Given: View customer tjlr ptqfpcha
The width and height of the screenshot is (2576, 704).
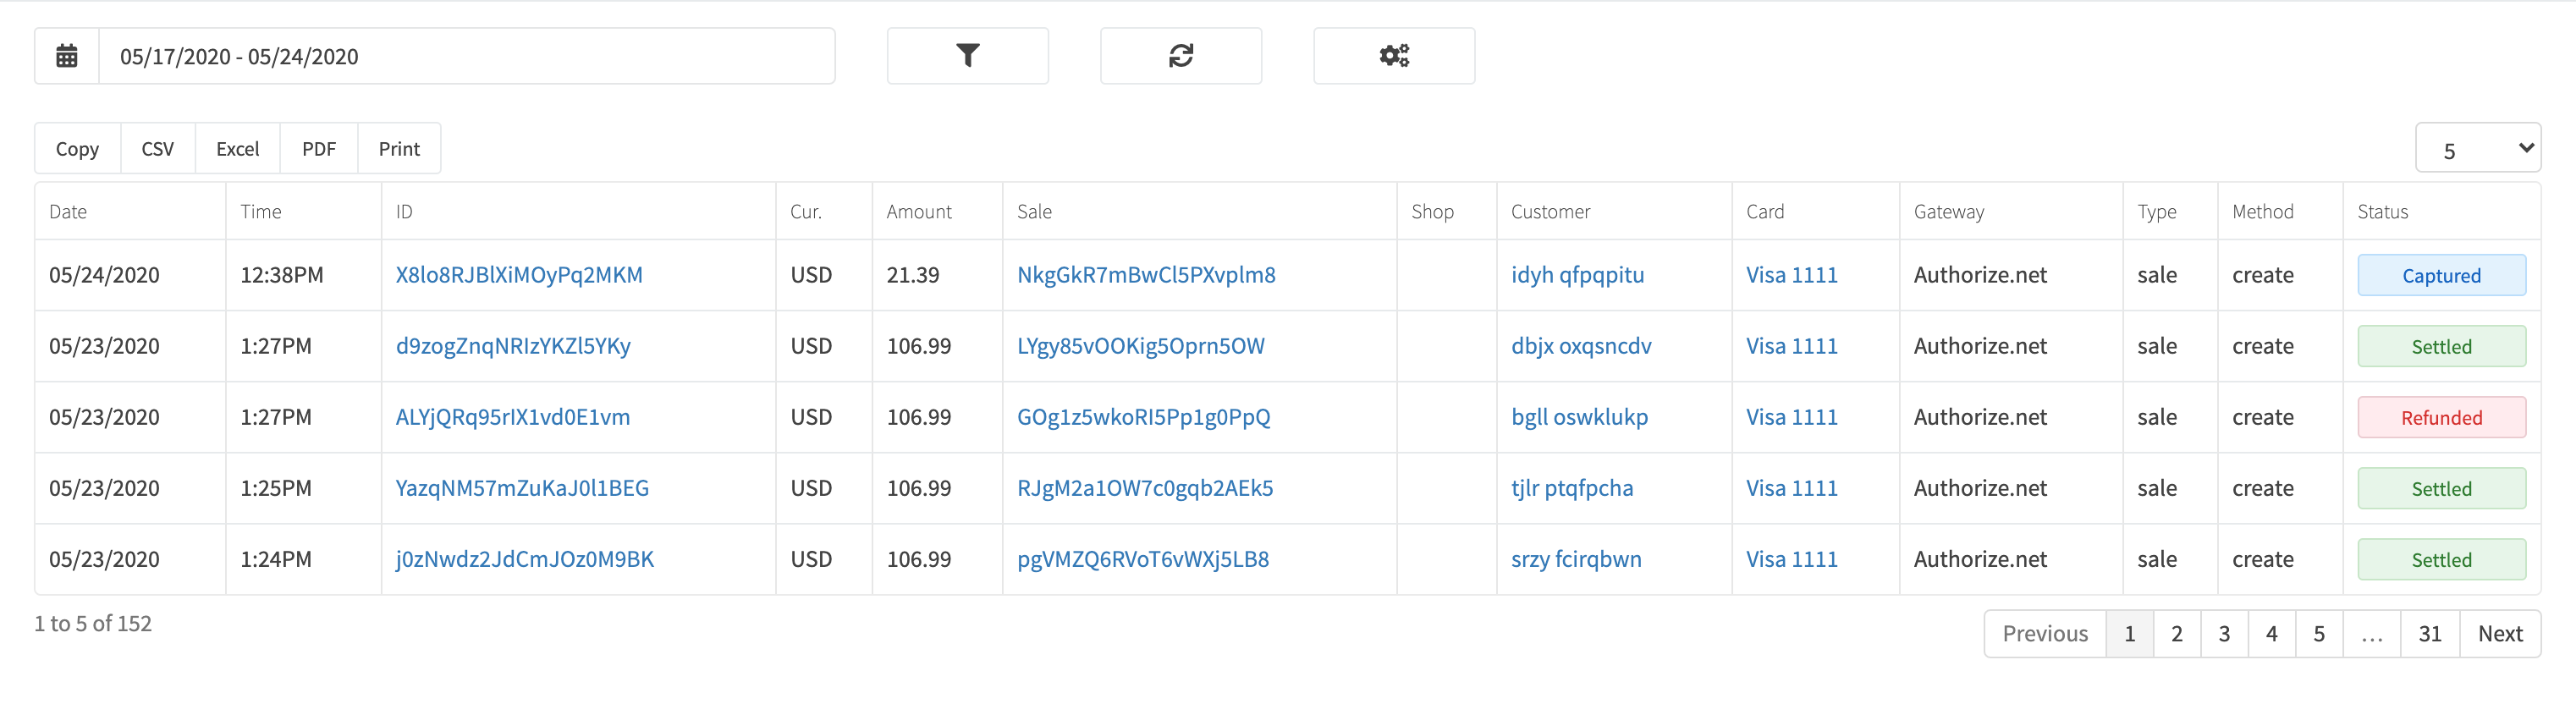Looking at the screenshot, I should [1572, 488].
